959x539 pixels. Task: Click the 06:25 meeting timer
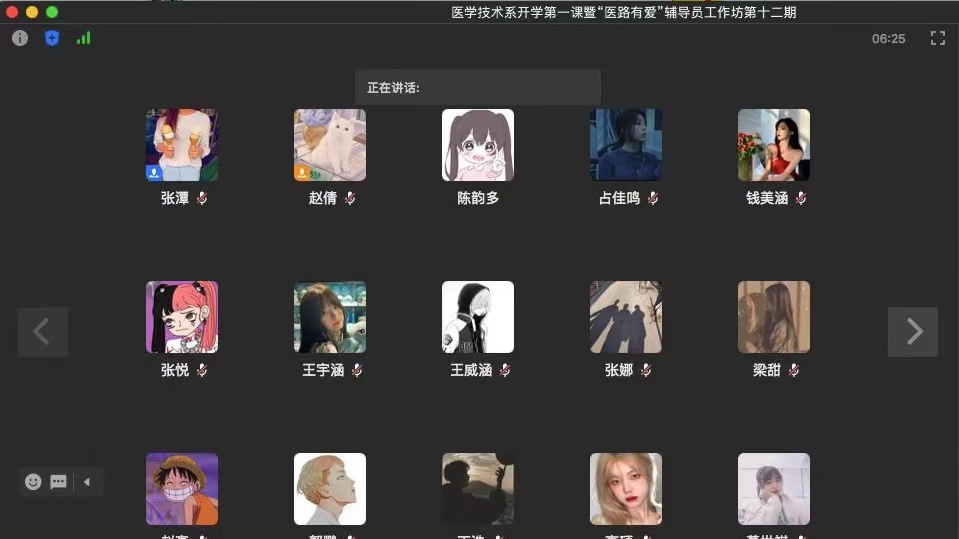[888, 38]
